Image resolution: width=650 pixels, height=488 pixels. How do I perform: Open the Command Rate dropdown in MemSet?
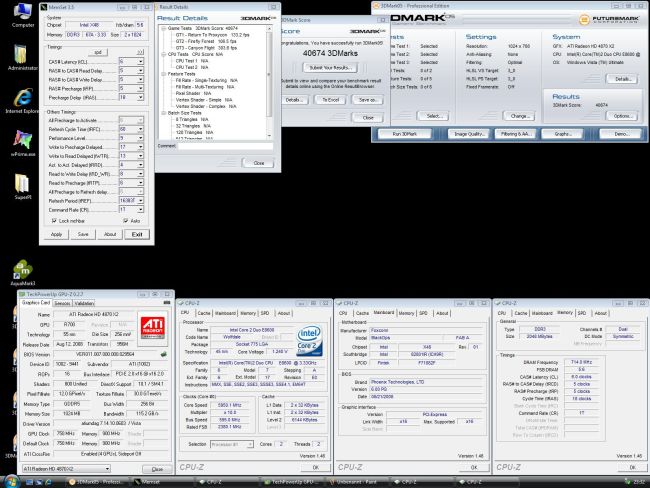tap(131, 209)
